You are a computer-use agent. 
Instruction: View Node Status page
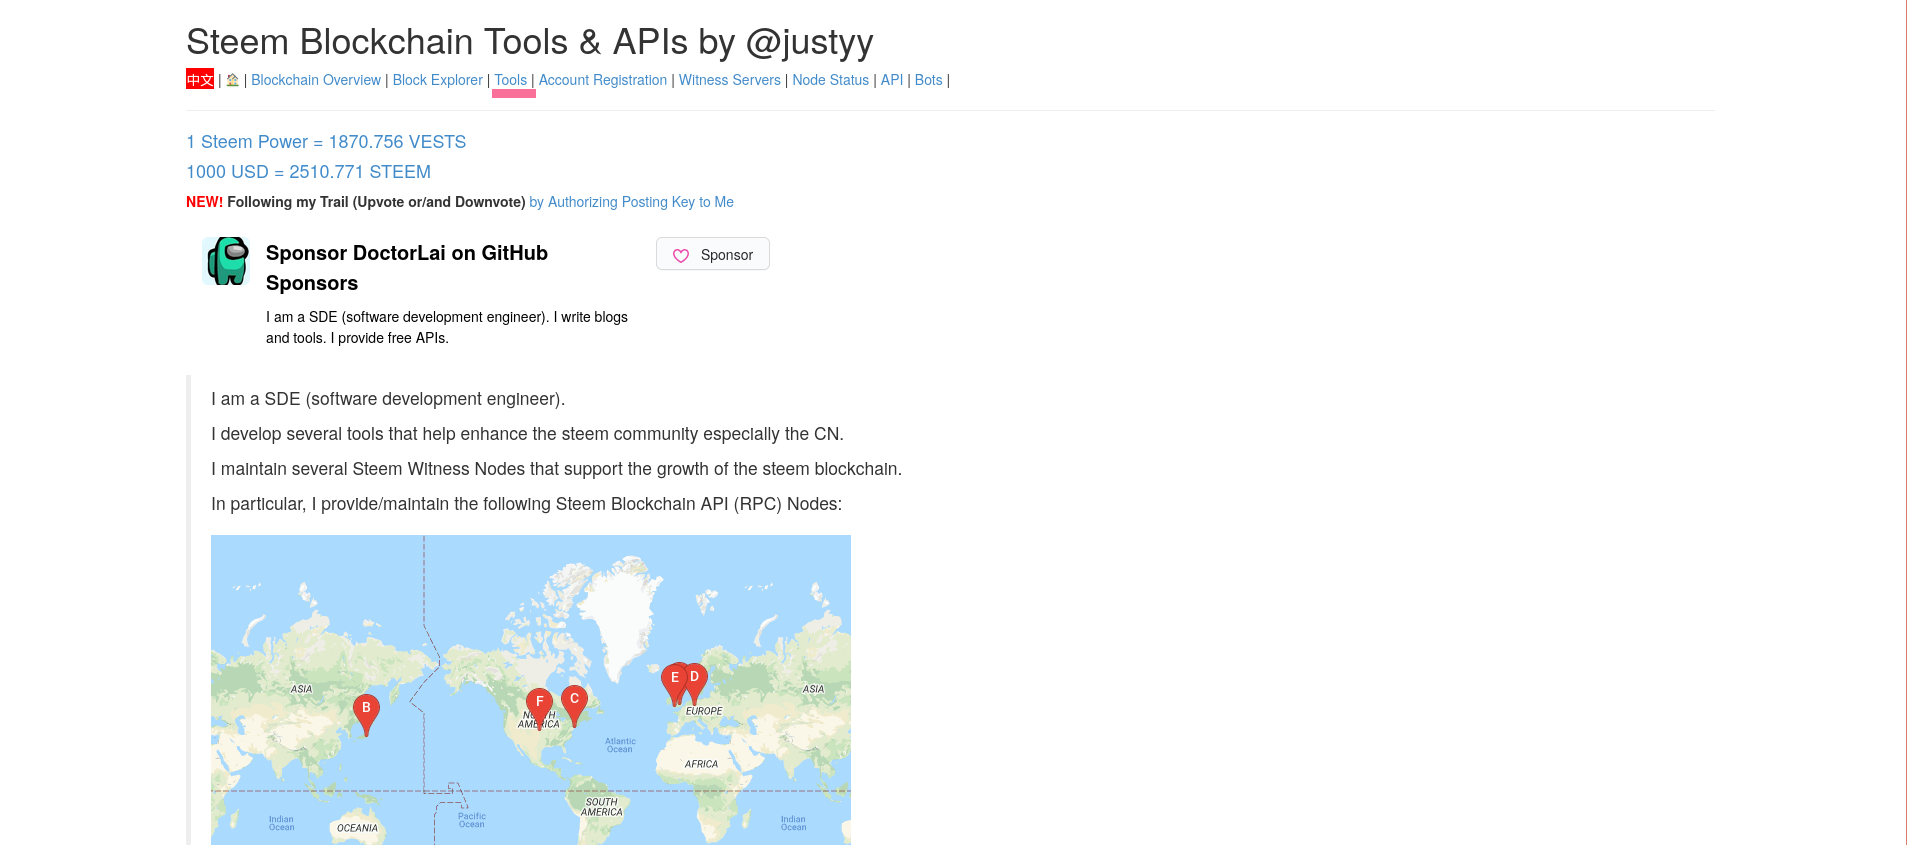point(831,80)
